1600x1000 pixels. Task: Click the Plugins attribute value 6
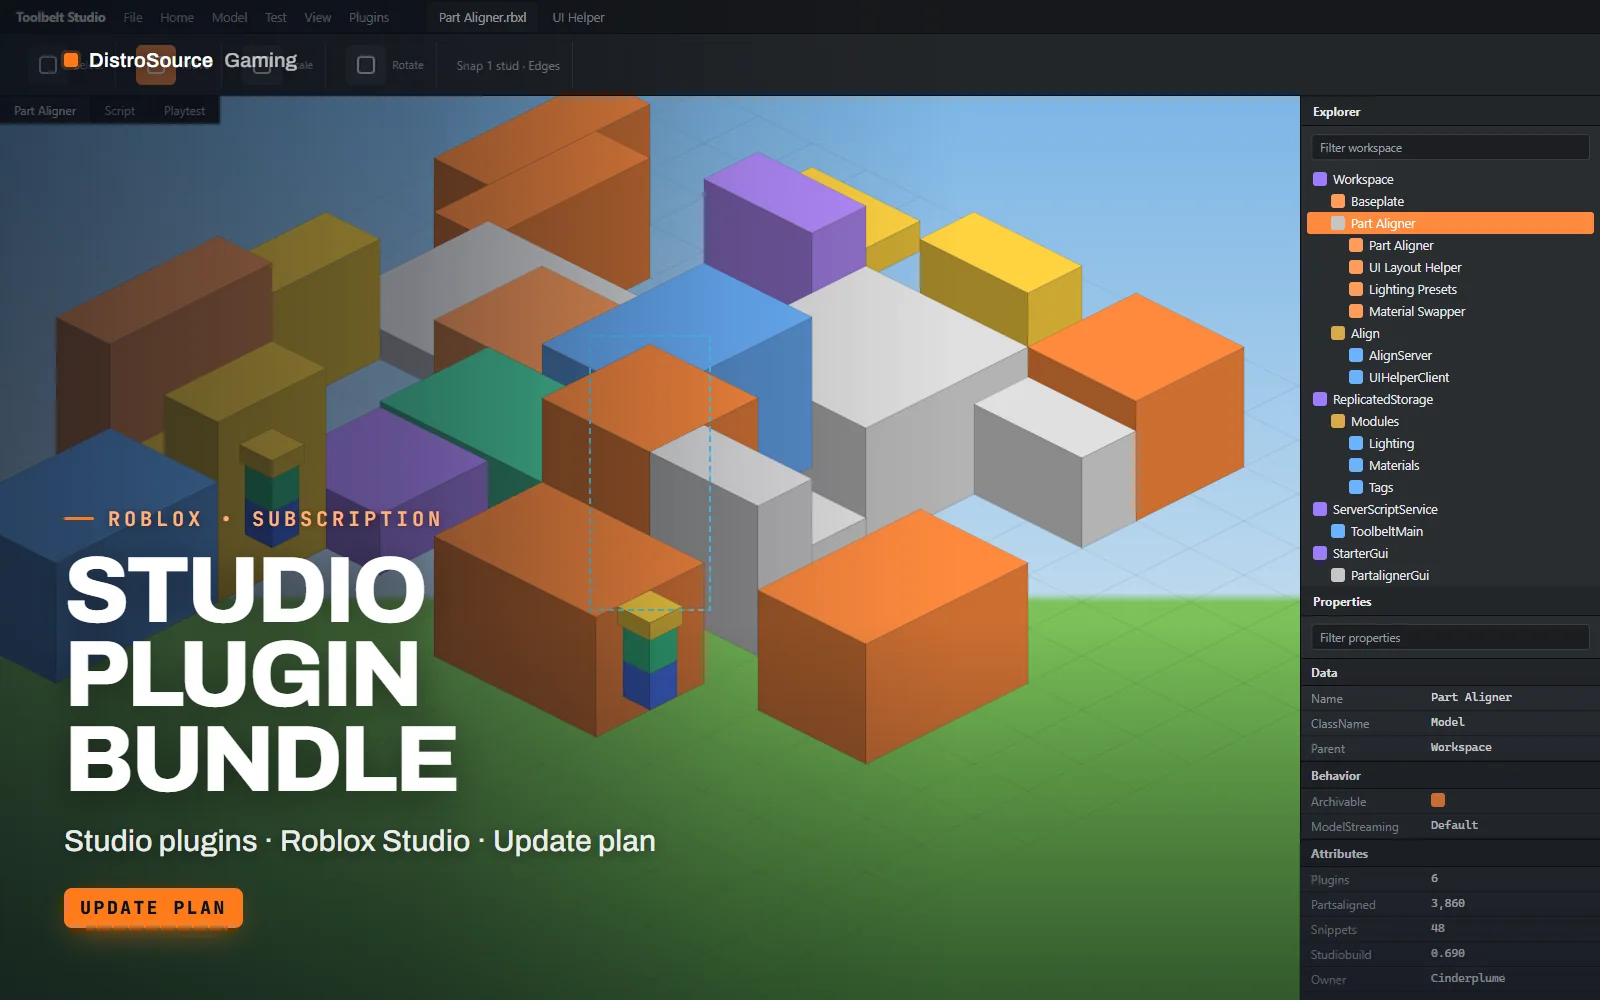point(1434,878)
